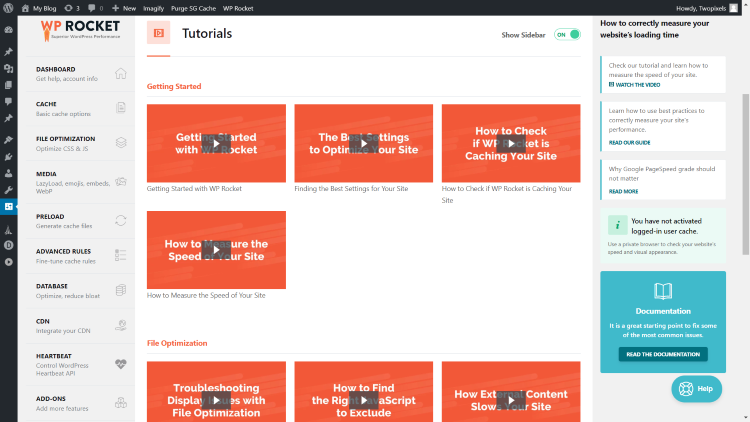This screenshot has height=422, width=750.
Task: Open the pending updates indicator
Action: (72, 8)
